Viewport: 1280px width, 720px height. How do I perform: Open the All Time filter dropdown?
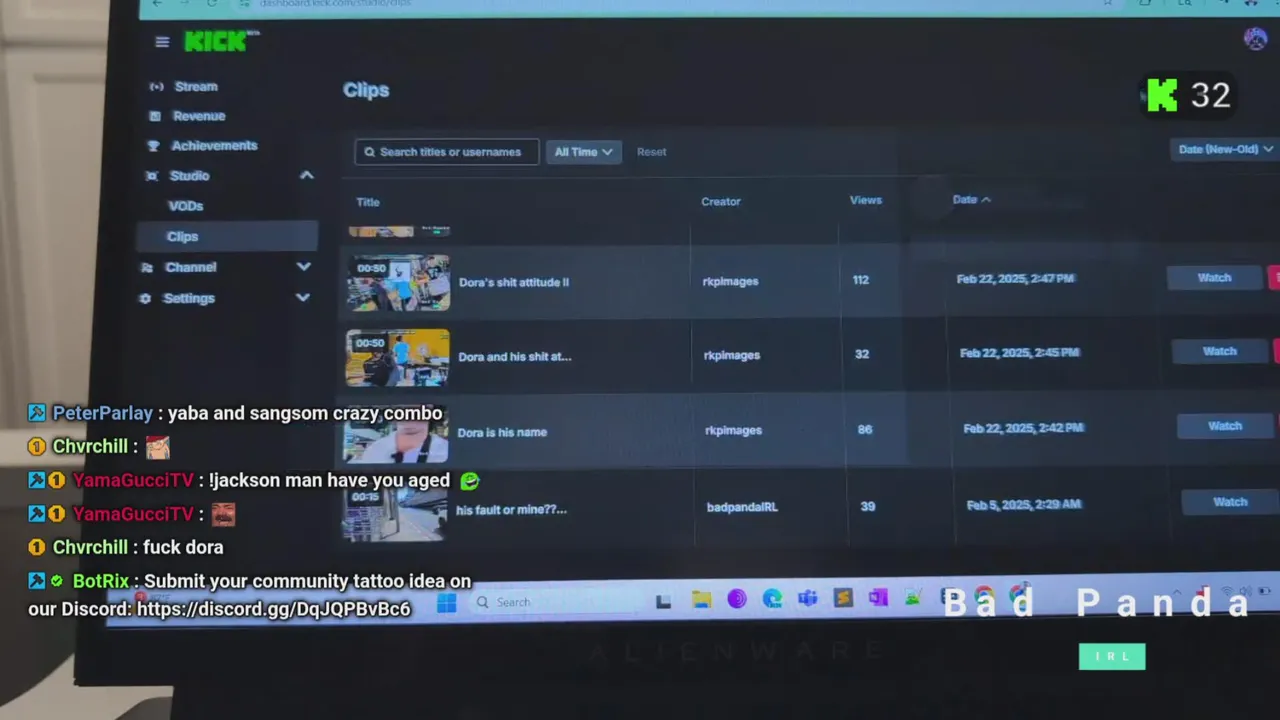[x=584, y=152]
